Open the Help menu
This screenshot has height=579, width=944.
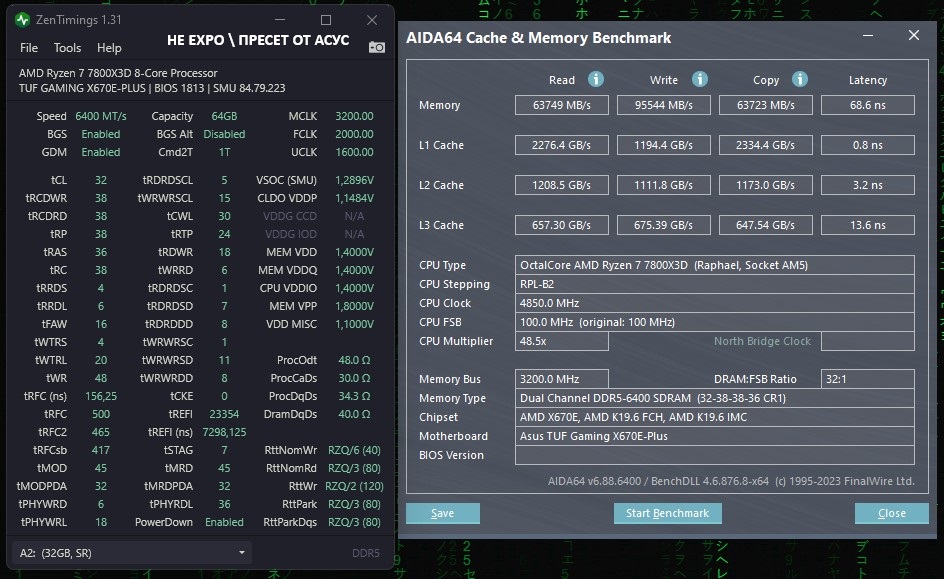pyautogui.click(x=109, y=48)
